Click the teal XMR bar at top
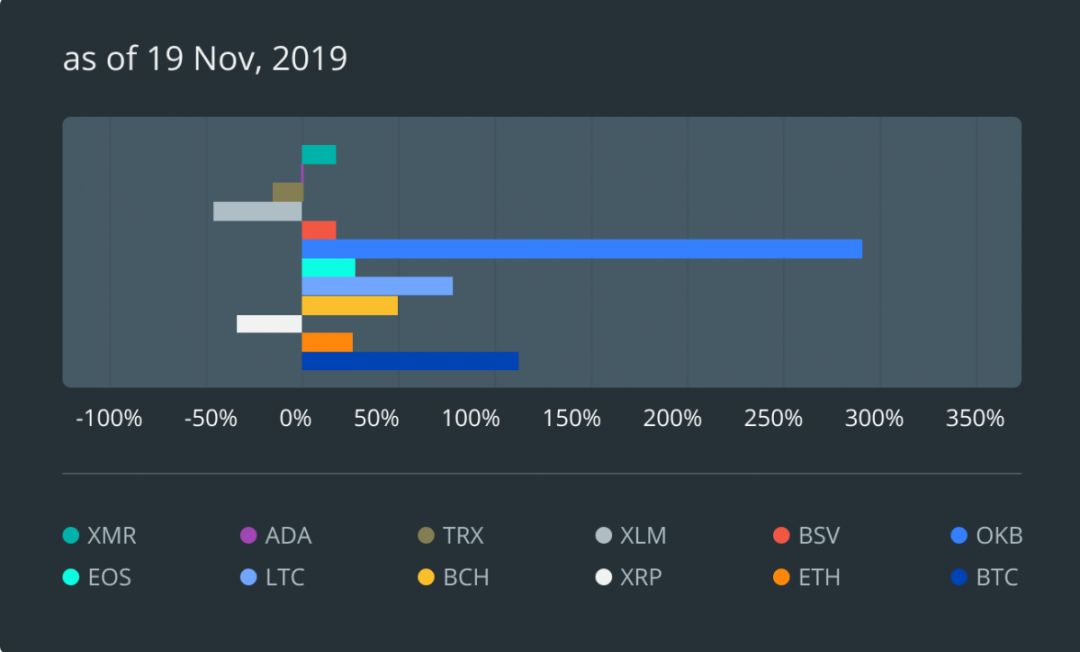Screen dimensions: 1080x652 (319, 155)
